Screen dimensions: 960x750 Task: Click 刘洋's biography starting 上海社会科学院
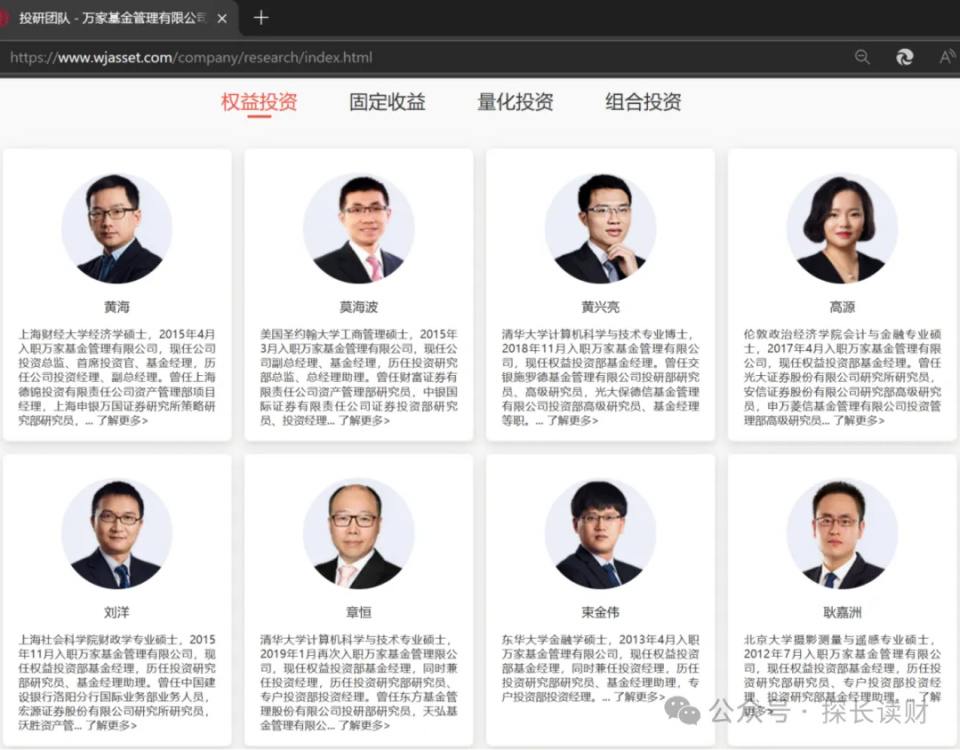pyautogui.click(x=116, y=682)
